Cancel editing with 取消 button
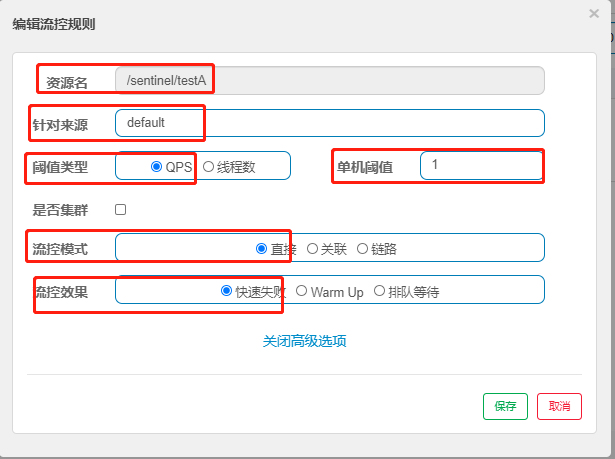Screen dimensions: 615x459 tap(559, 406)
